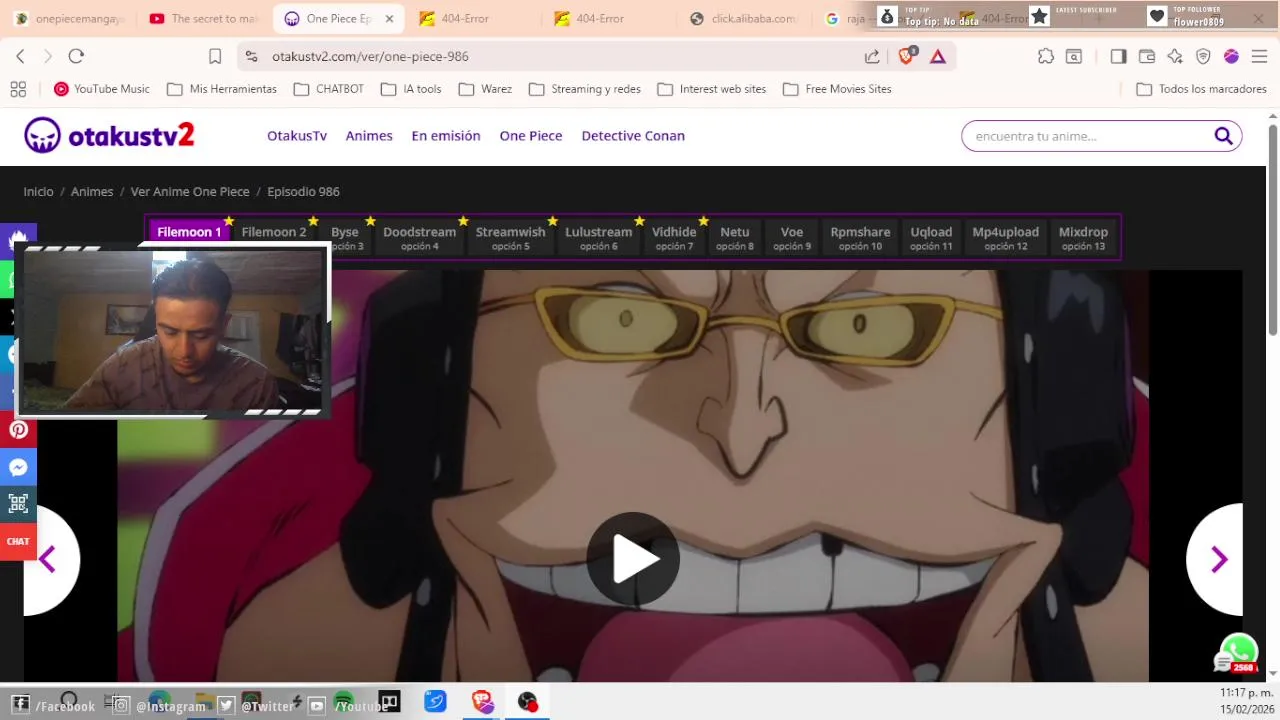Expand the IA tools bookmarks folder

pyautogui.click(x=411, y=89)
